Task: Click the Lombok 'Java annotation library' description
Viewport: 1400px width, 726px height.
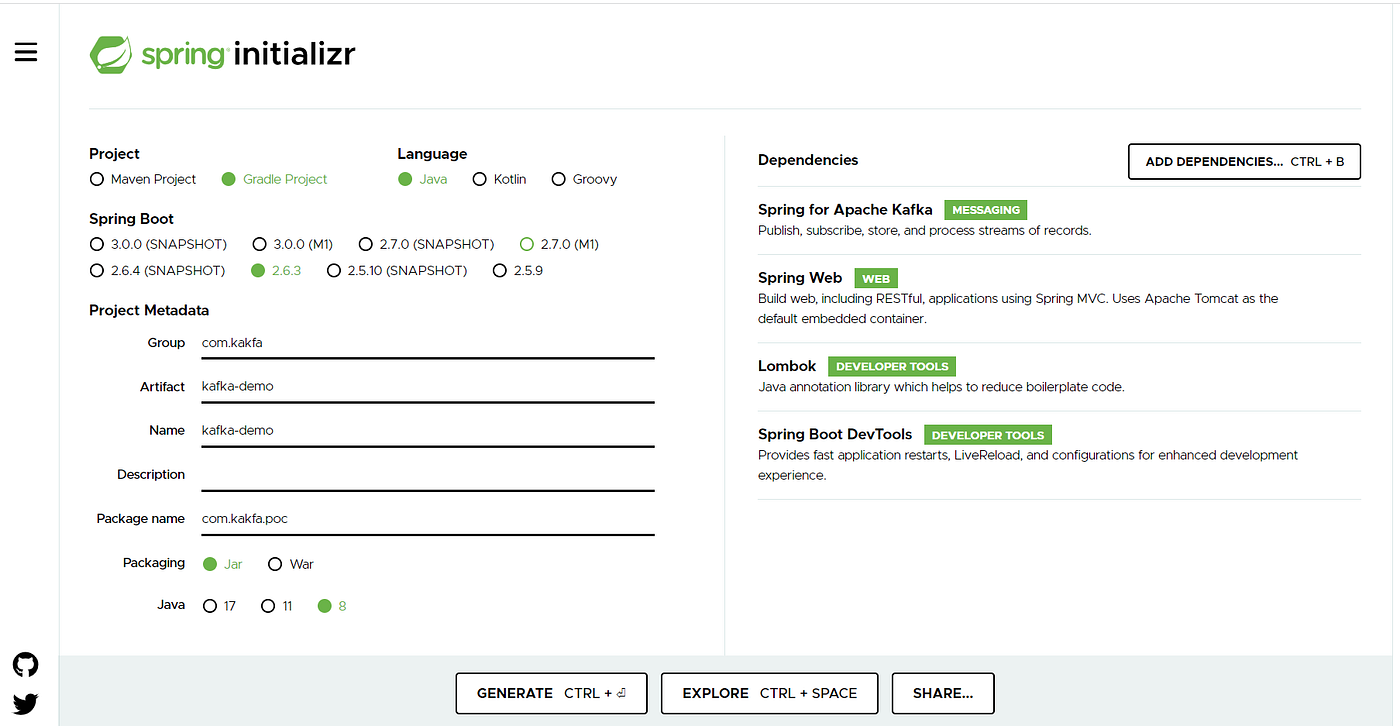Action: [941, 386]
